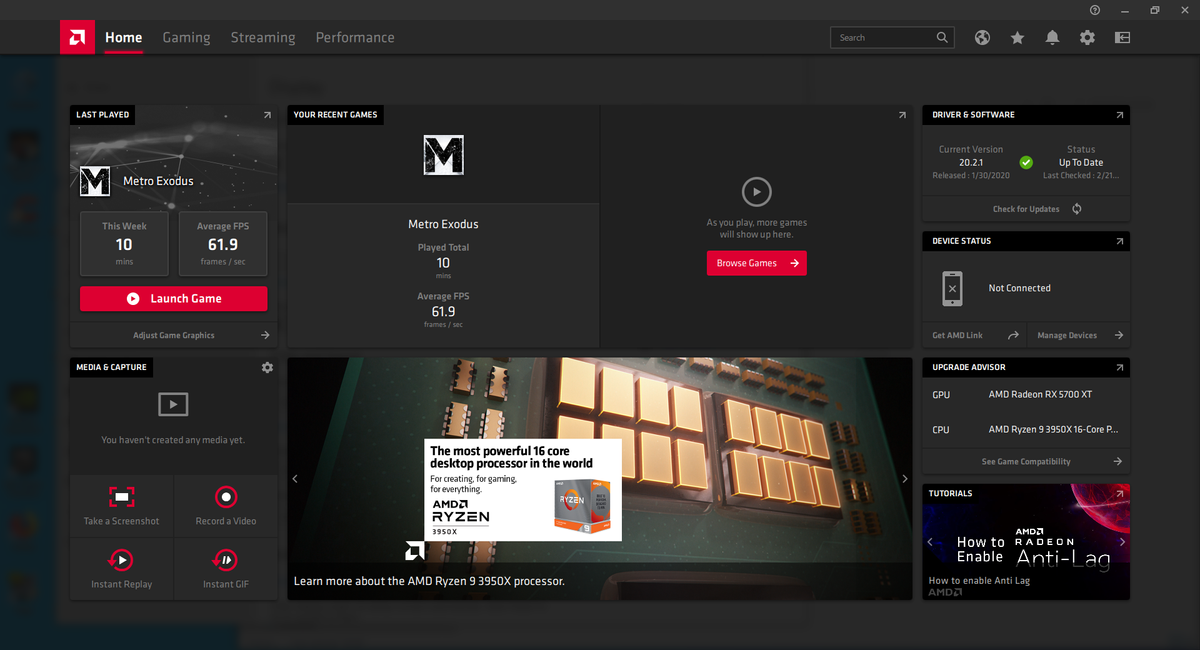Select the GPU AMD Radeon RX 5700 XT row

point(1026,395)
